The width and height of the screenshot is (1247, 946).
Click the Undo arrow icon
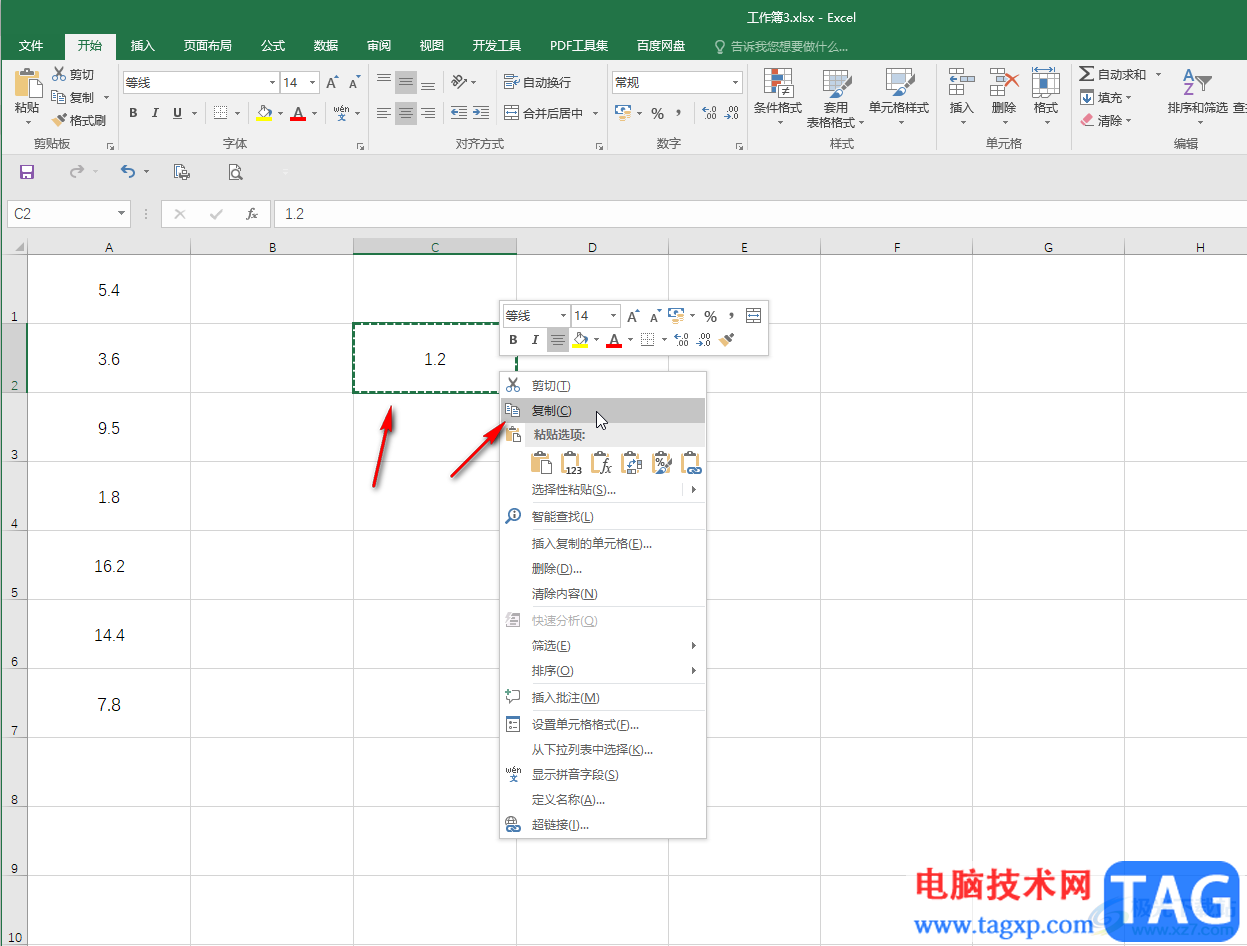[127, 172]
